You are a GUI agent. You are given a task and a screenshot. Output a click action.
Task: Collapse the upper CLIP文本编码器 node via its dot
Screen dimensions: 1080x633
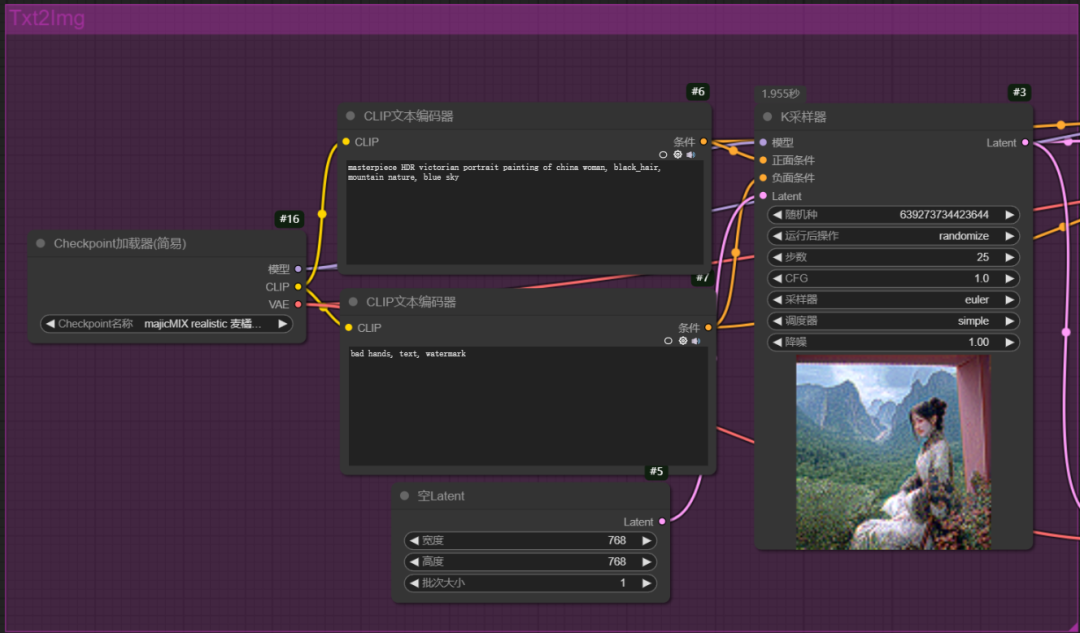click(x=351, y=116)
